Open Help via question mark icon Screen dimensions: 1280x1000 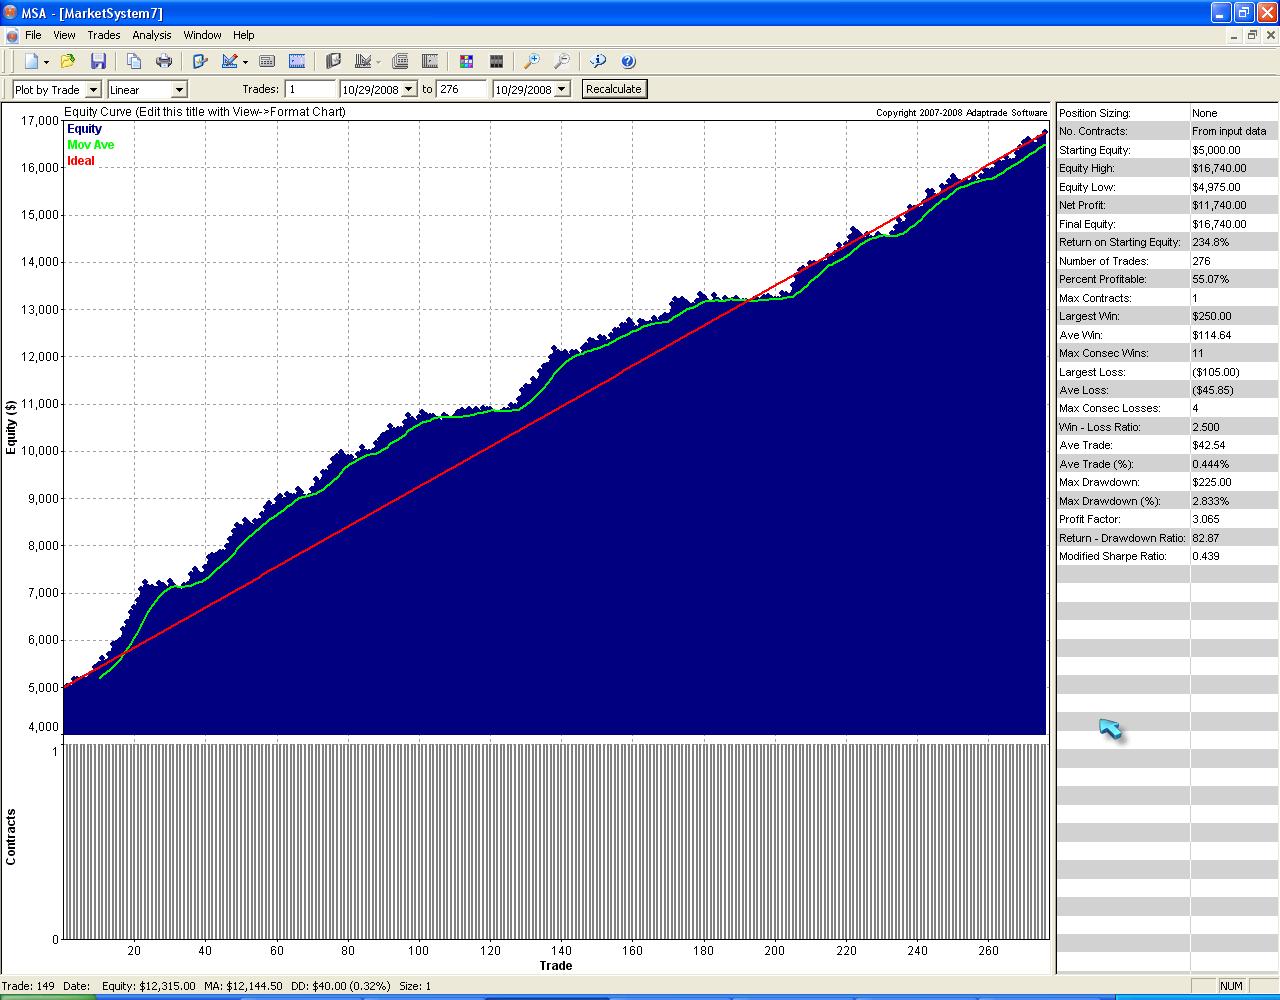click(x=628, y=61)
